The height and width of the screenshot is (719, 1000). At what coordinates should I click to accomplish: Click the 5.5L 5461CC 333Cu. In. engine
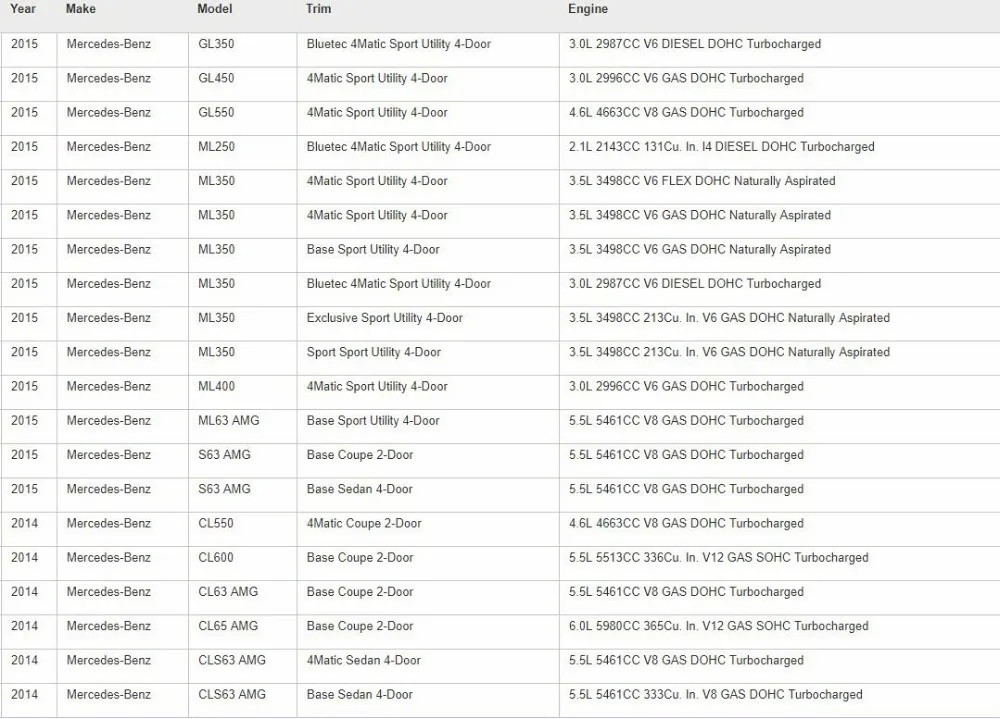(716, 695)
